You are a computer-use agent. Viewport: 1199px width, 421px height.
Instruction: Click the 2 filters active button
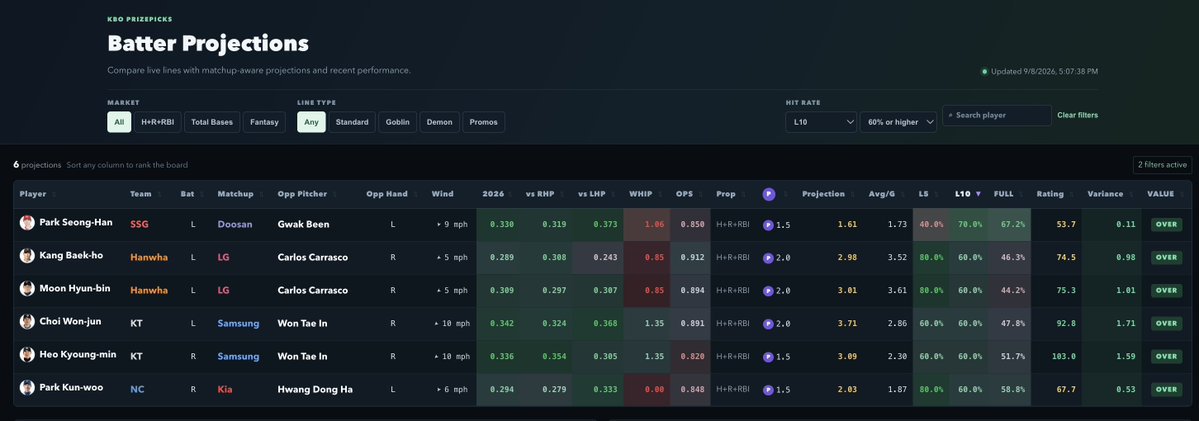coord(1162,164)
